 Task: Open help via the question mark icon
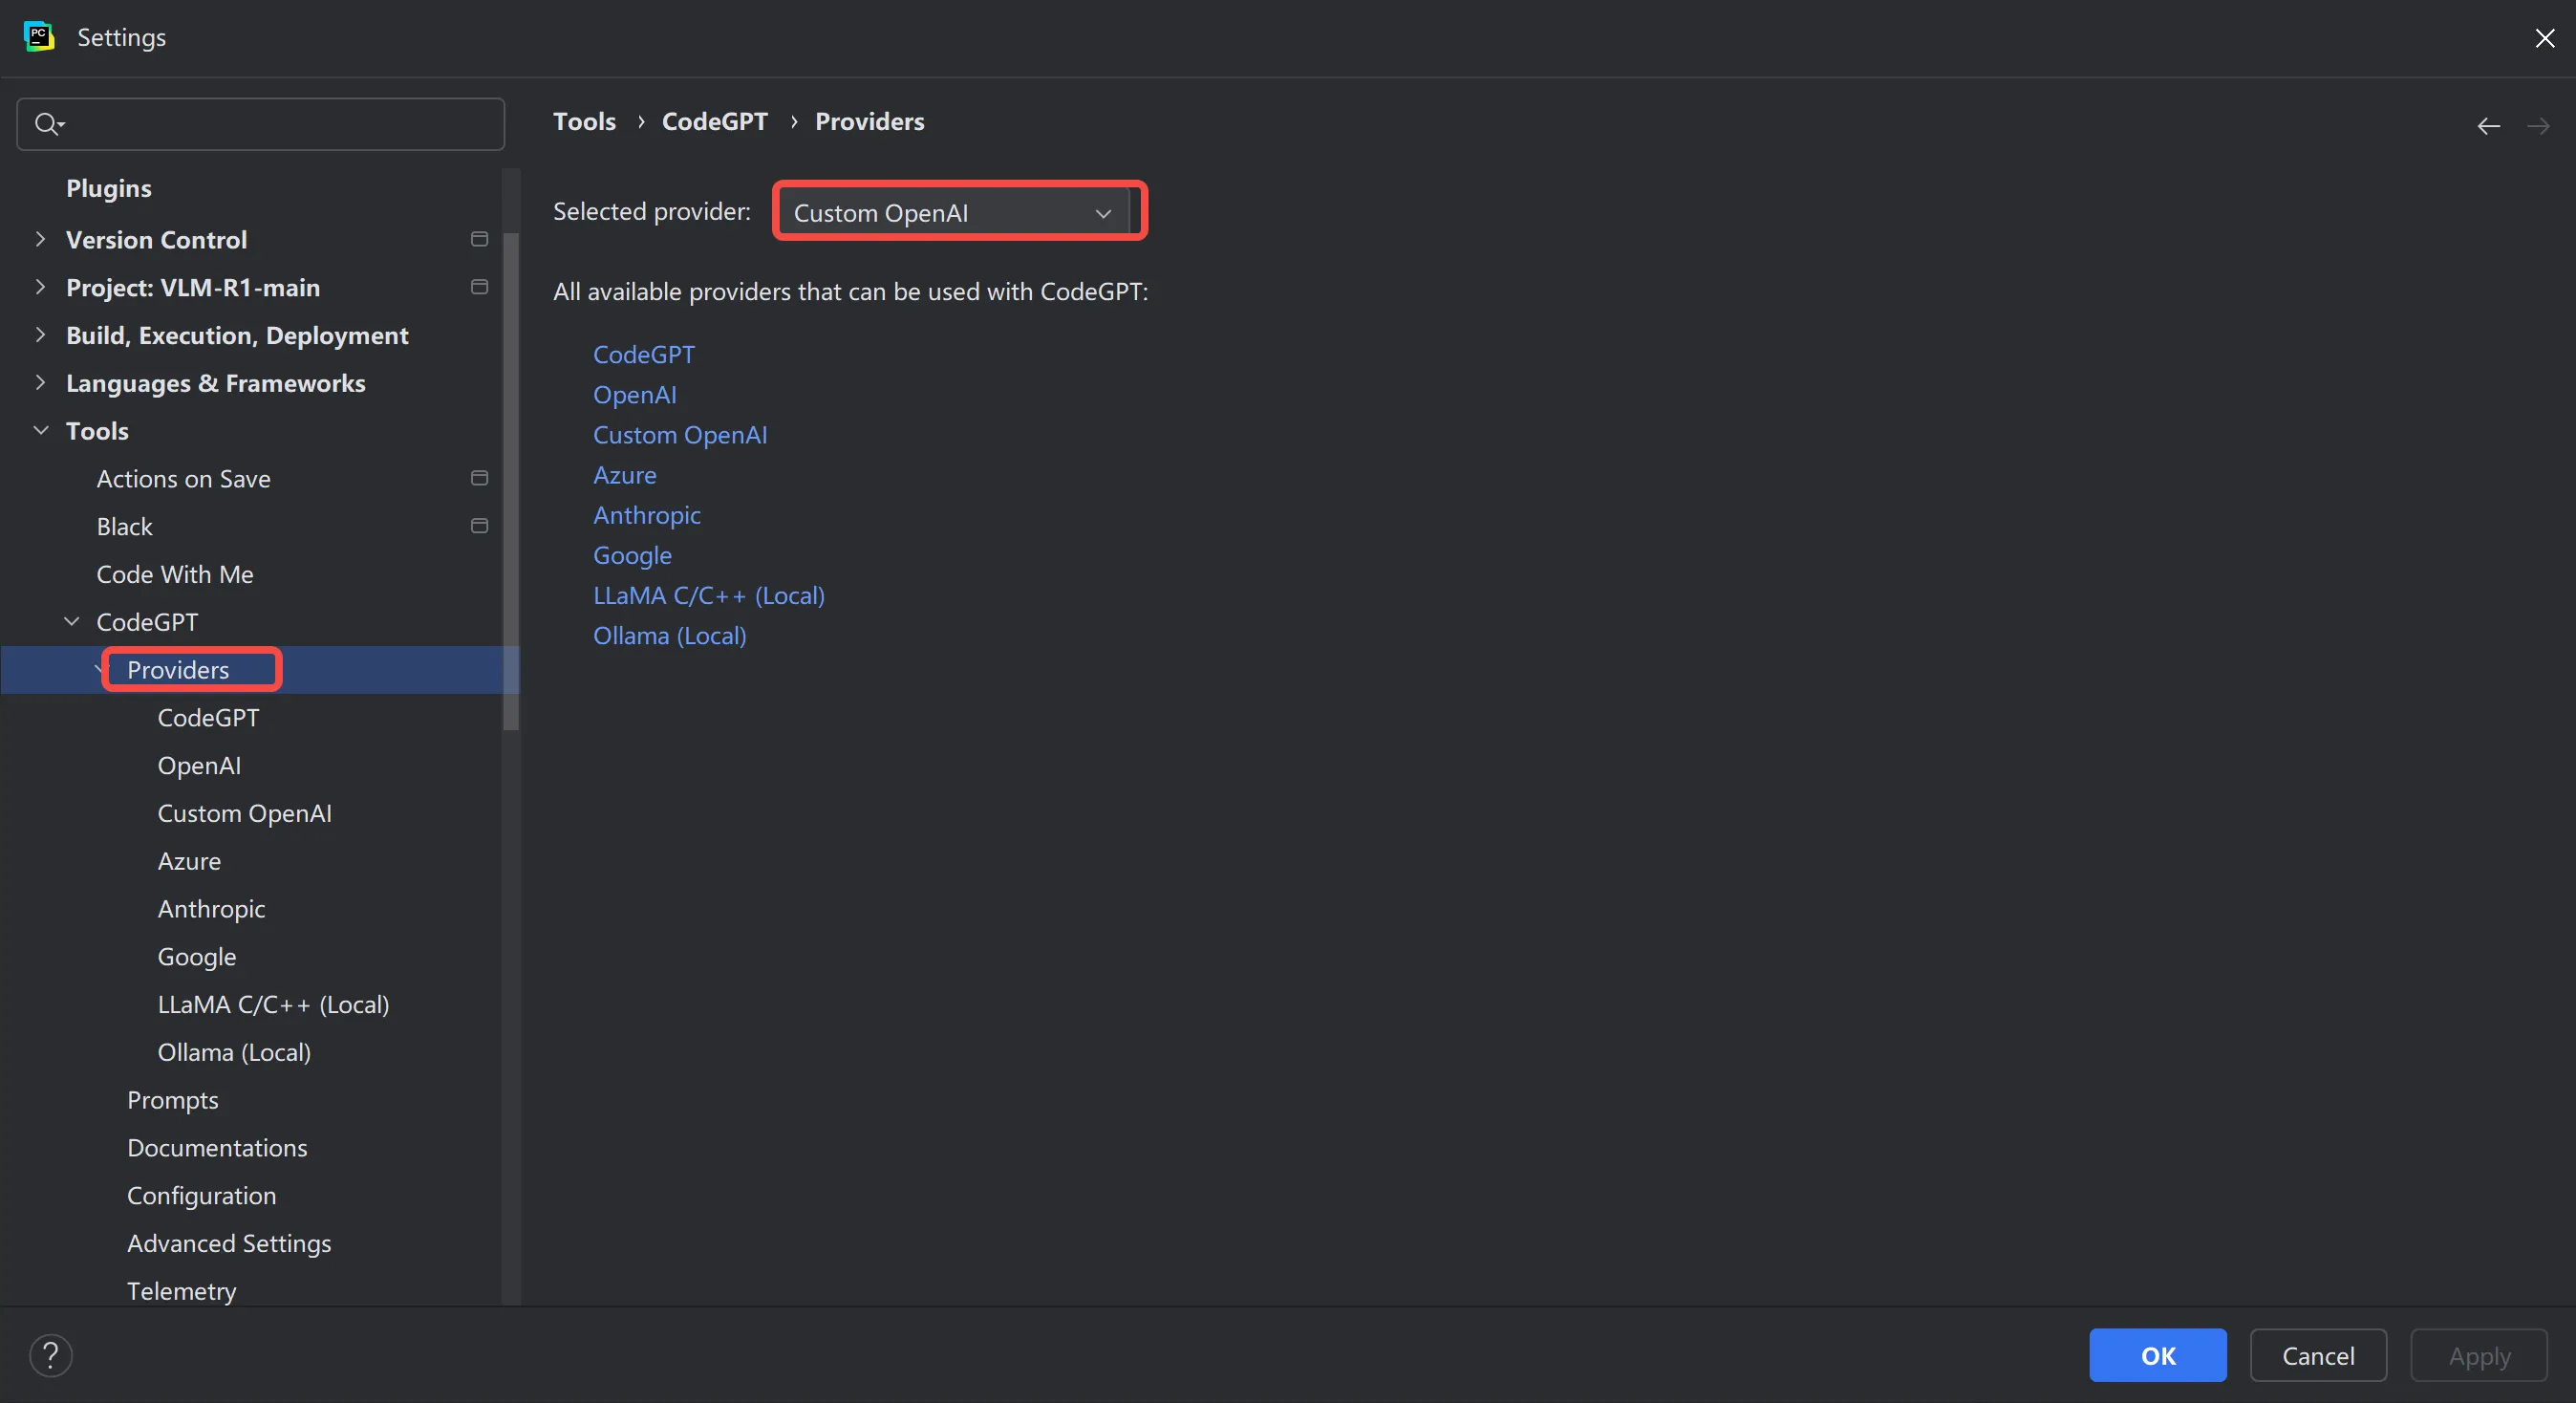[51, 1355]
